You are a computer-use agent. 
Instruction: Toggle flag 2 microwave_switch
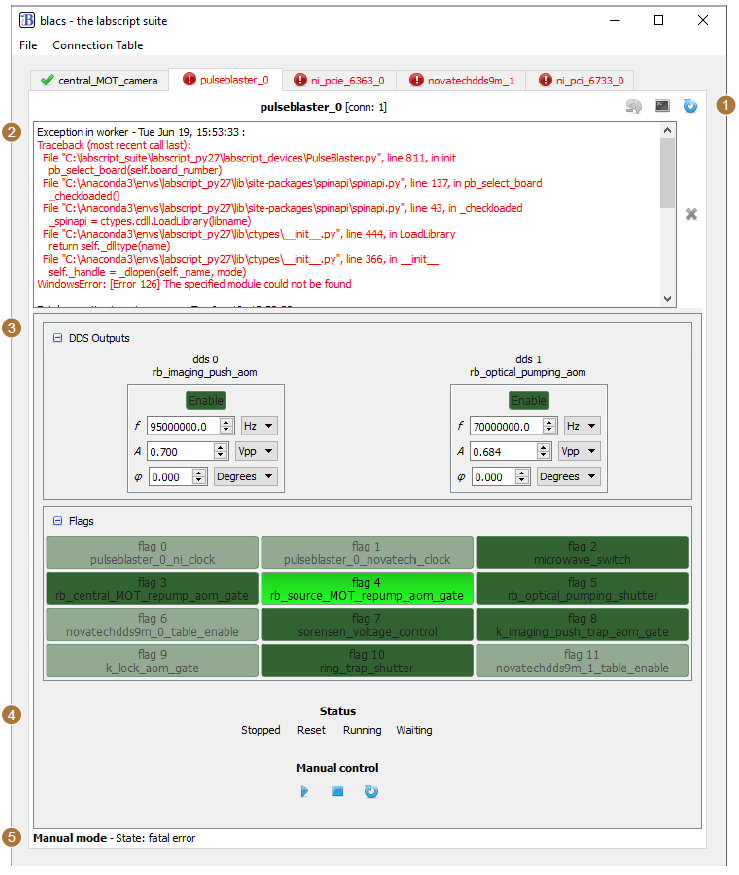pyautogui.click(x=582, y=552)
